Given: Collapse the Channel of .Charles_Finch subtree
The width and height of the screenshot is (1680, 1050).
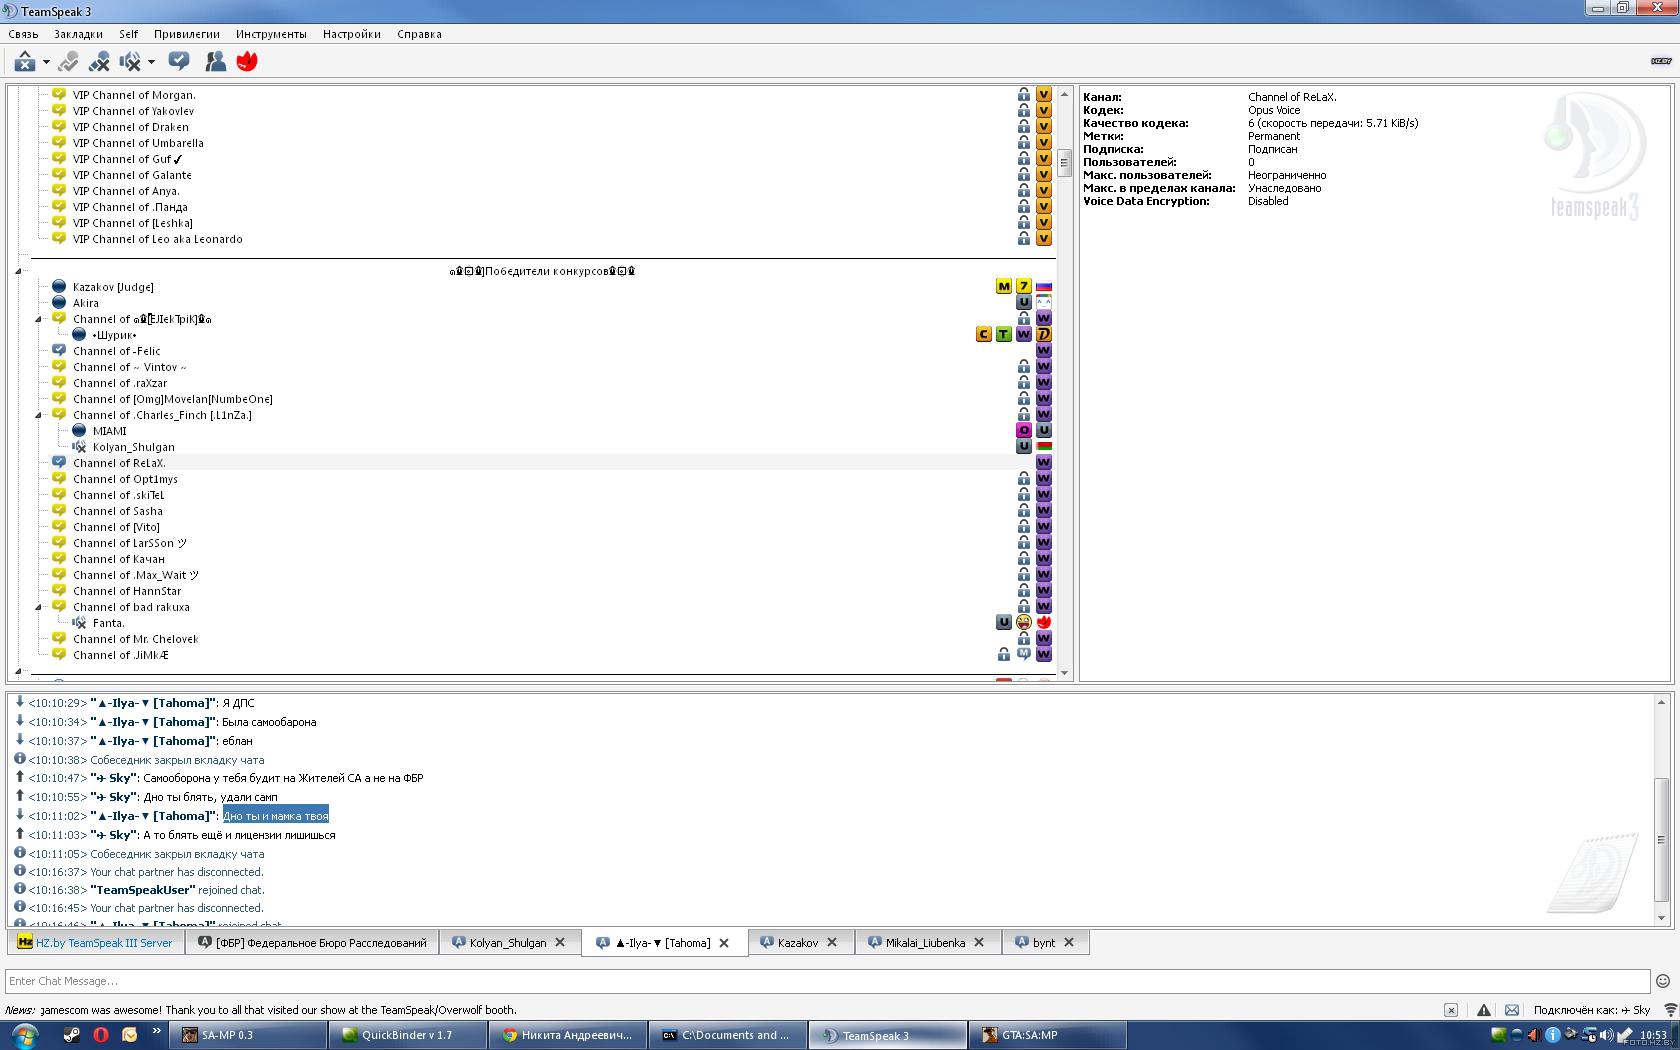Looking at the screenshot, I should [x=39, y=415].
